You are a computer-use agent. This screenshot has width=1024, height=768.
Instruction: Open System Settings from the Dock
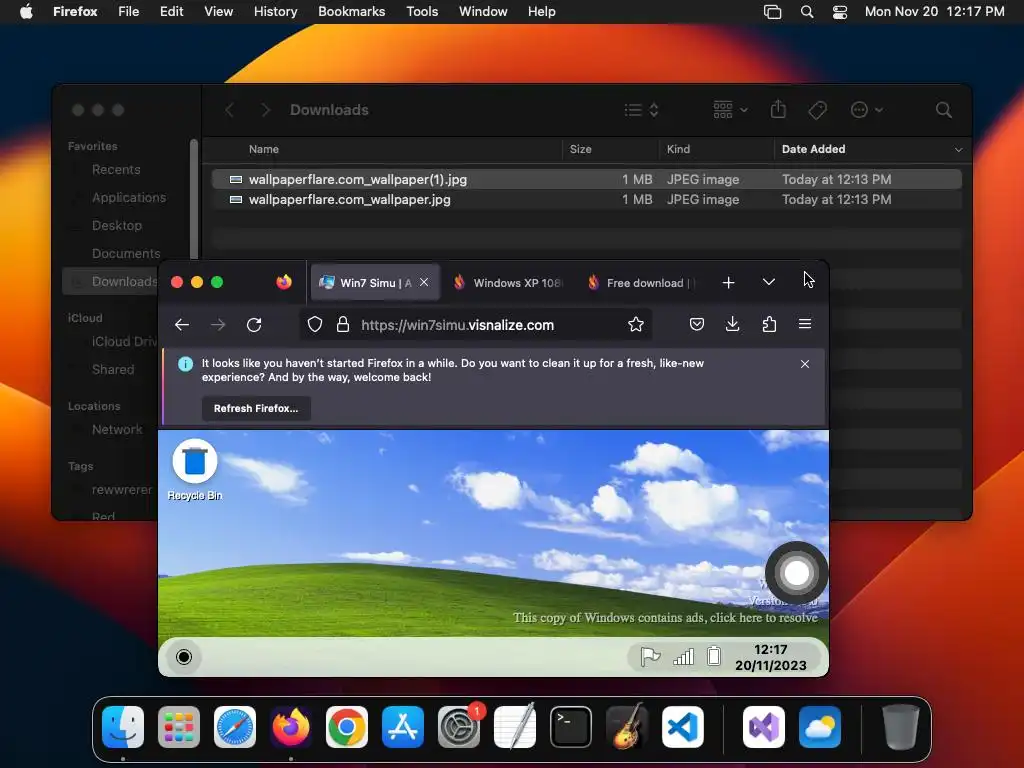coord(458,727)
